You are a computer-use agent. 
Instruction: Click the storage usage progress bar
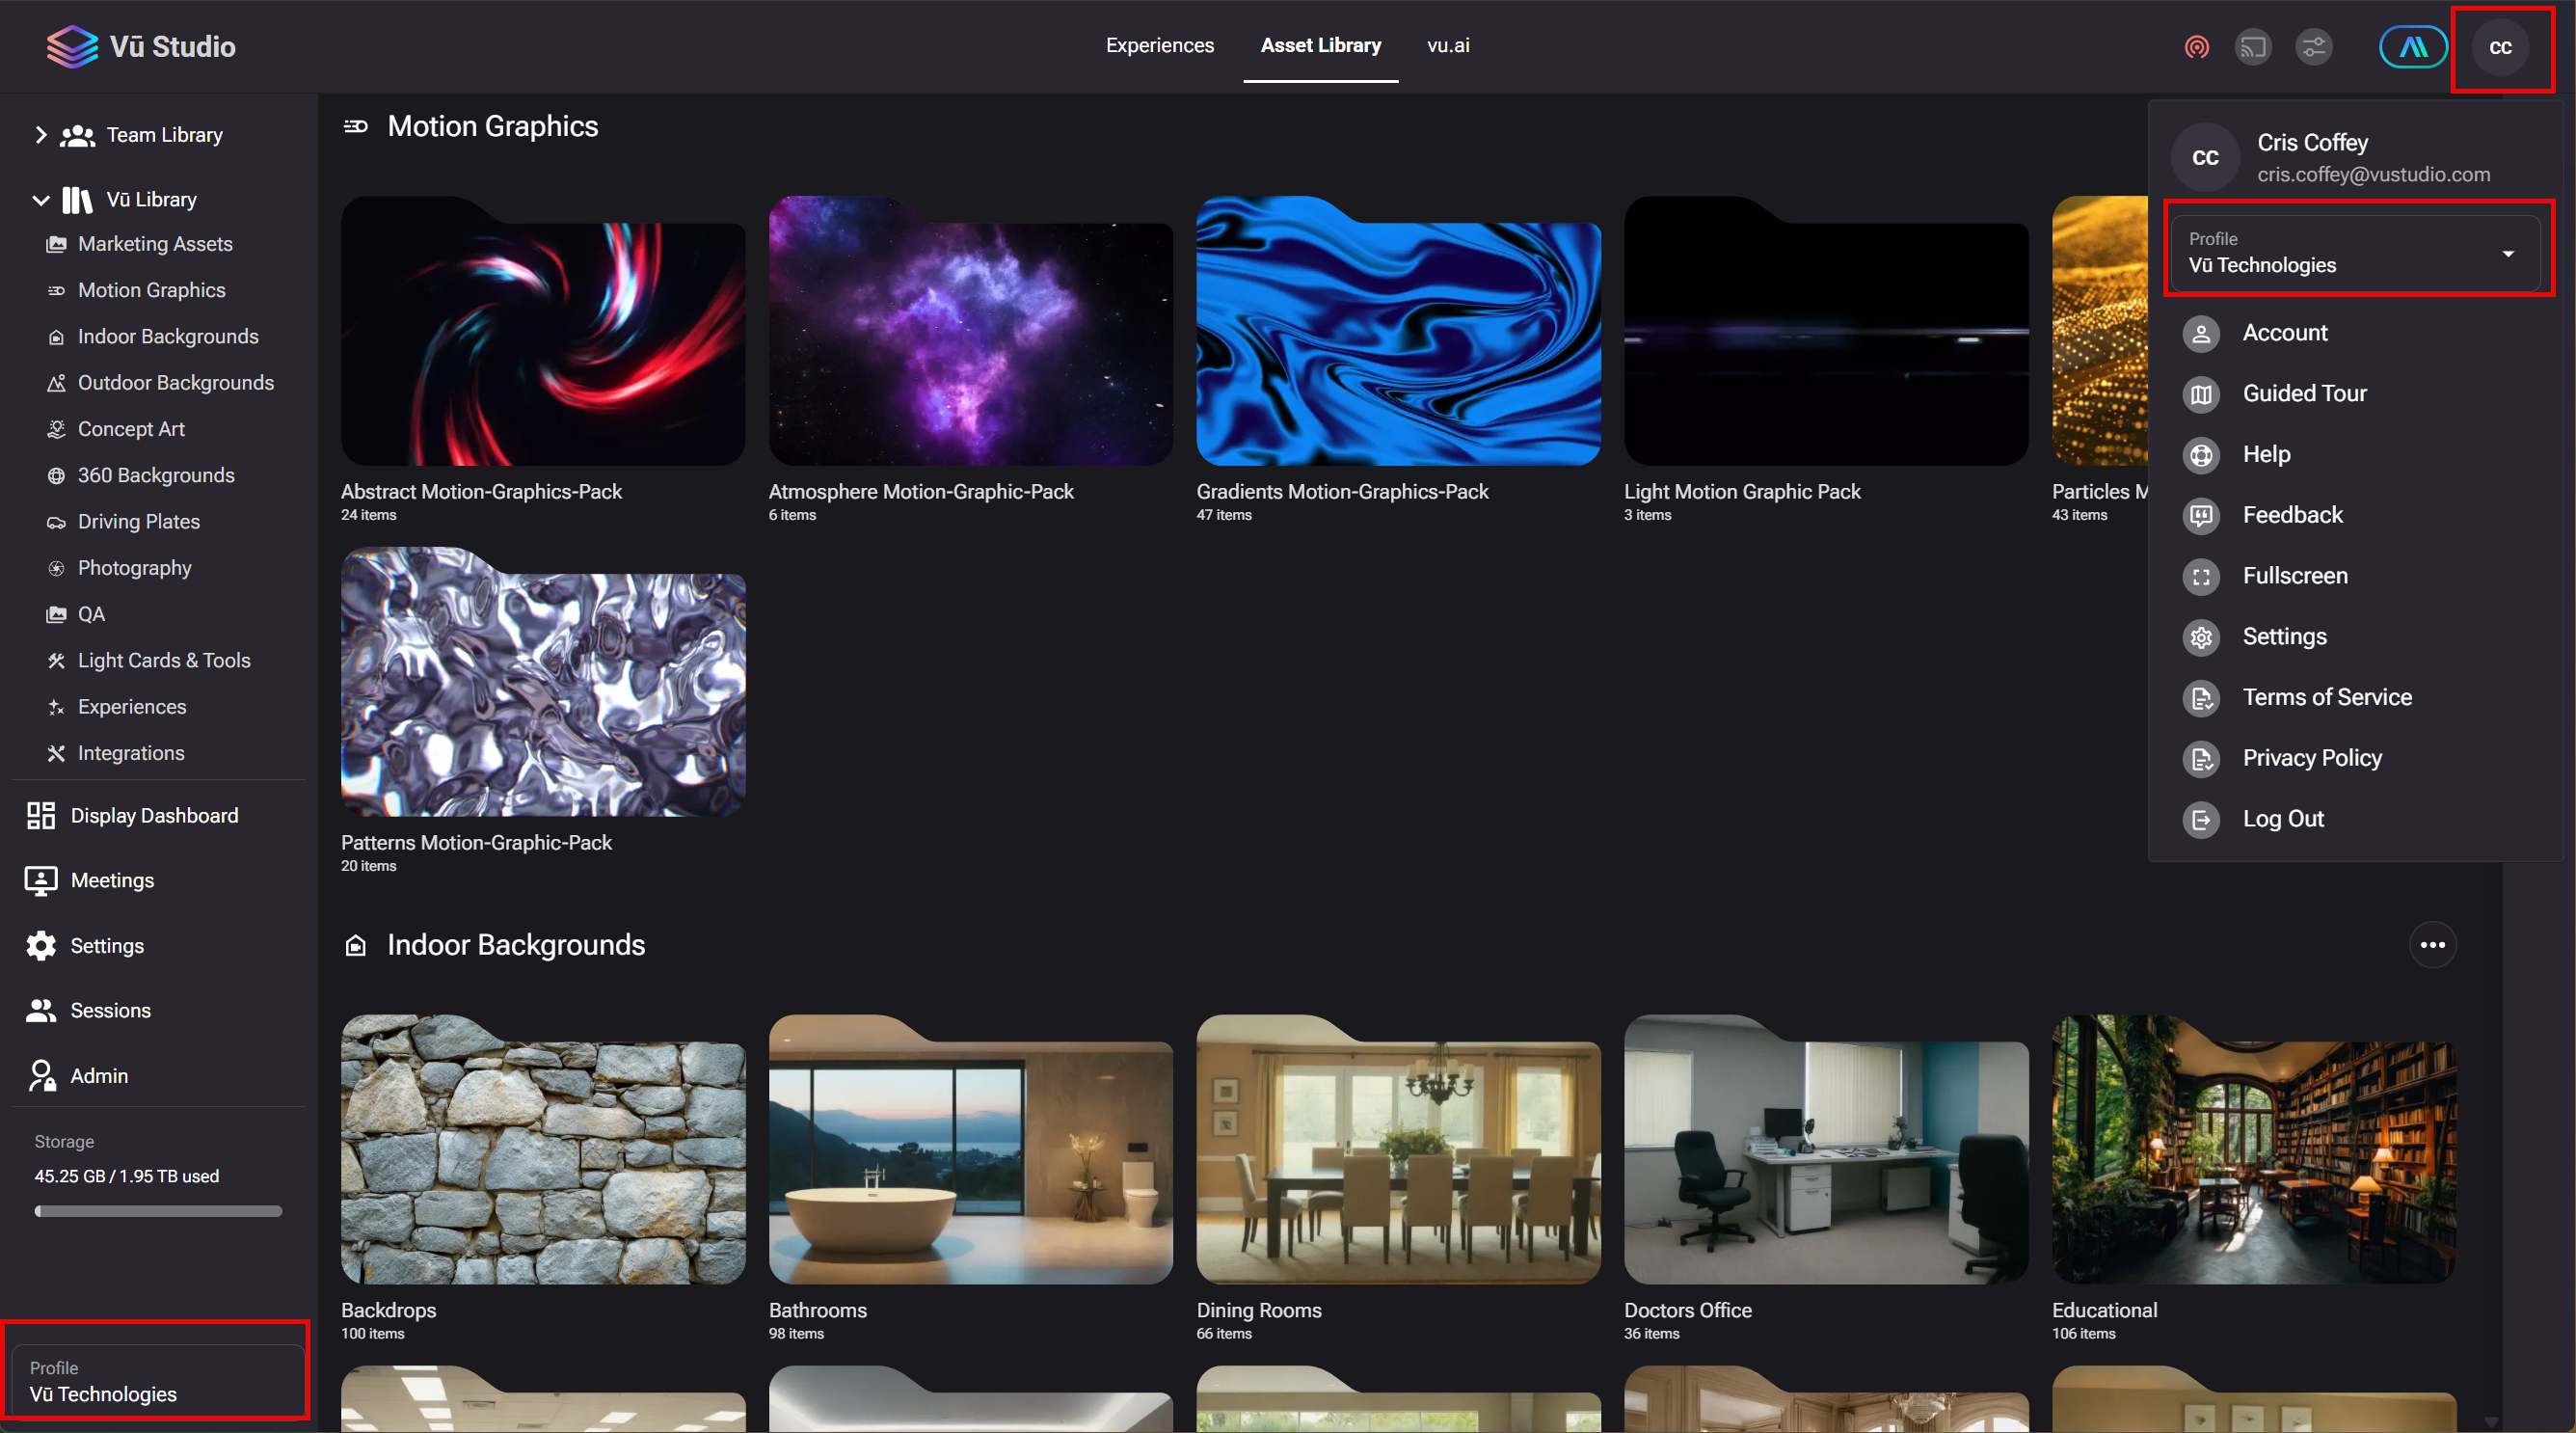tap(158, 1211)
